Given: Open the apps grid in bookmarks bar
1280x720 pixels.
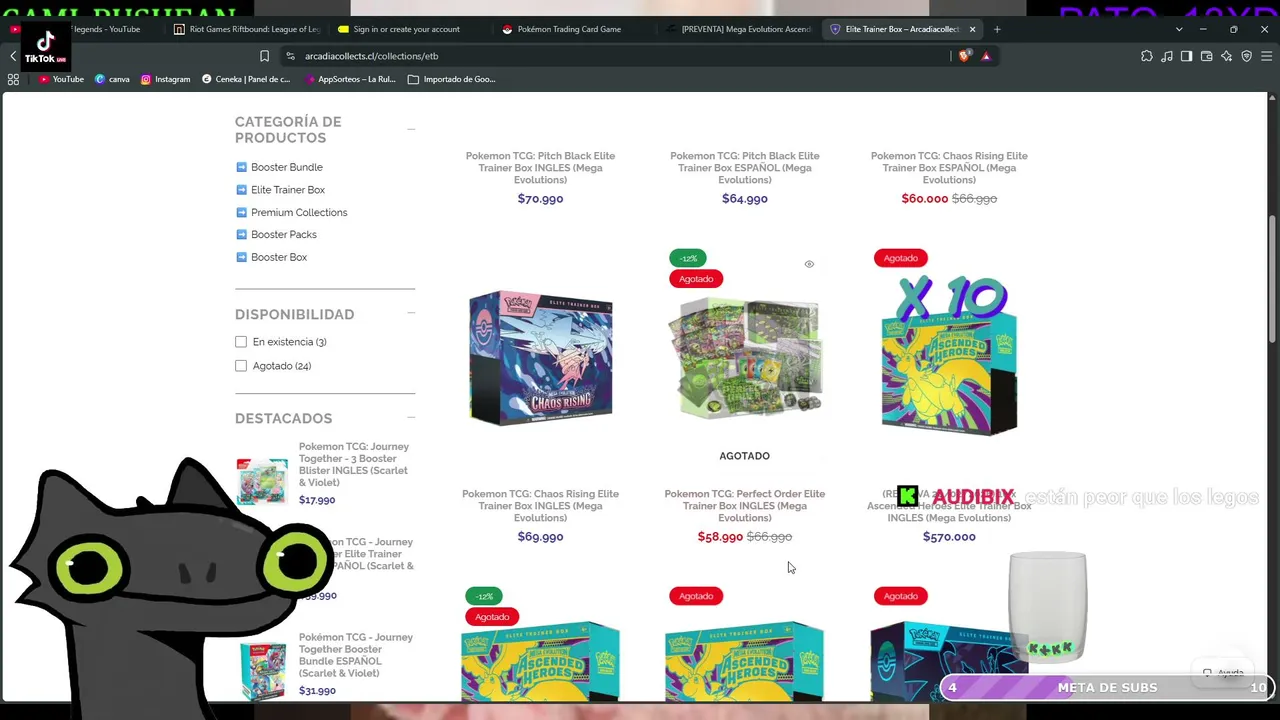Looking at the screenshot, I should pos(13,79).
